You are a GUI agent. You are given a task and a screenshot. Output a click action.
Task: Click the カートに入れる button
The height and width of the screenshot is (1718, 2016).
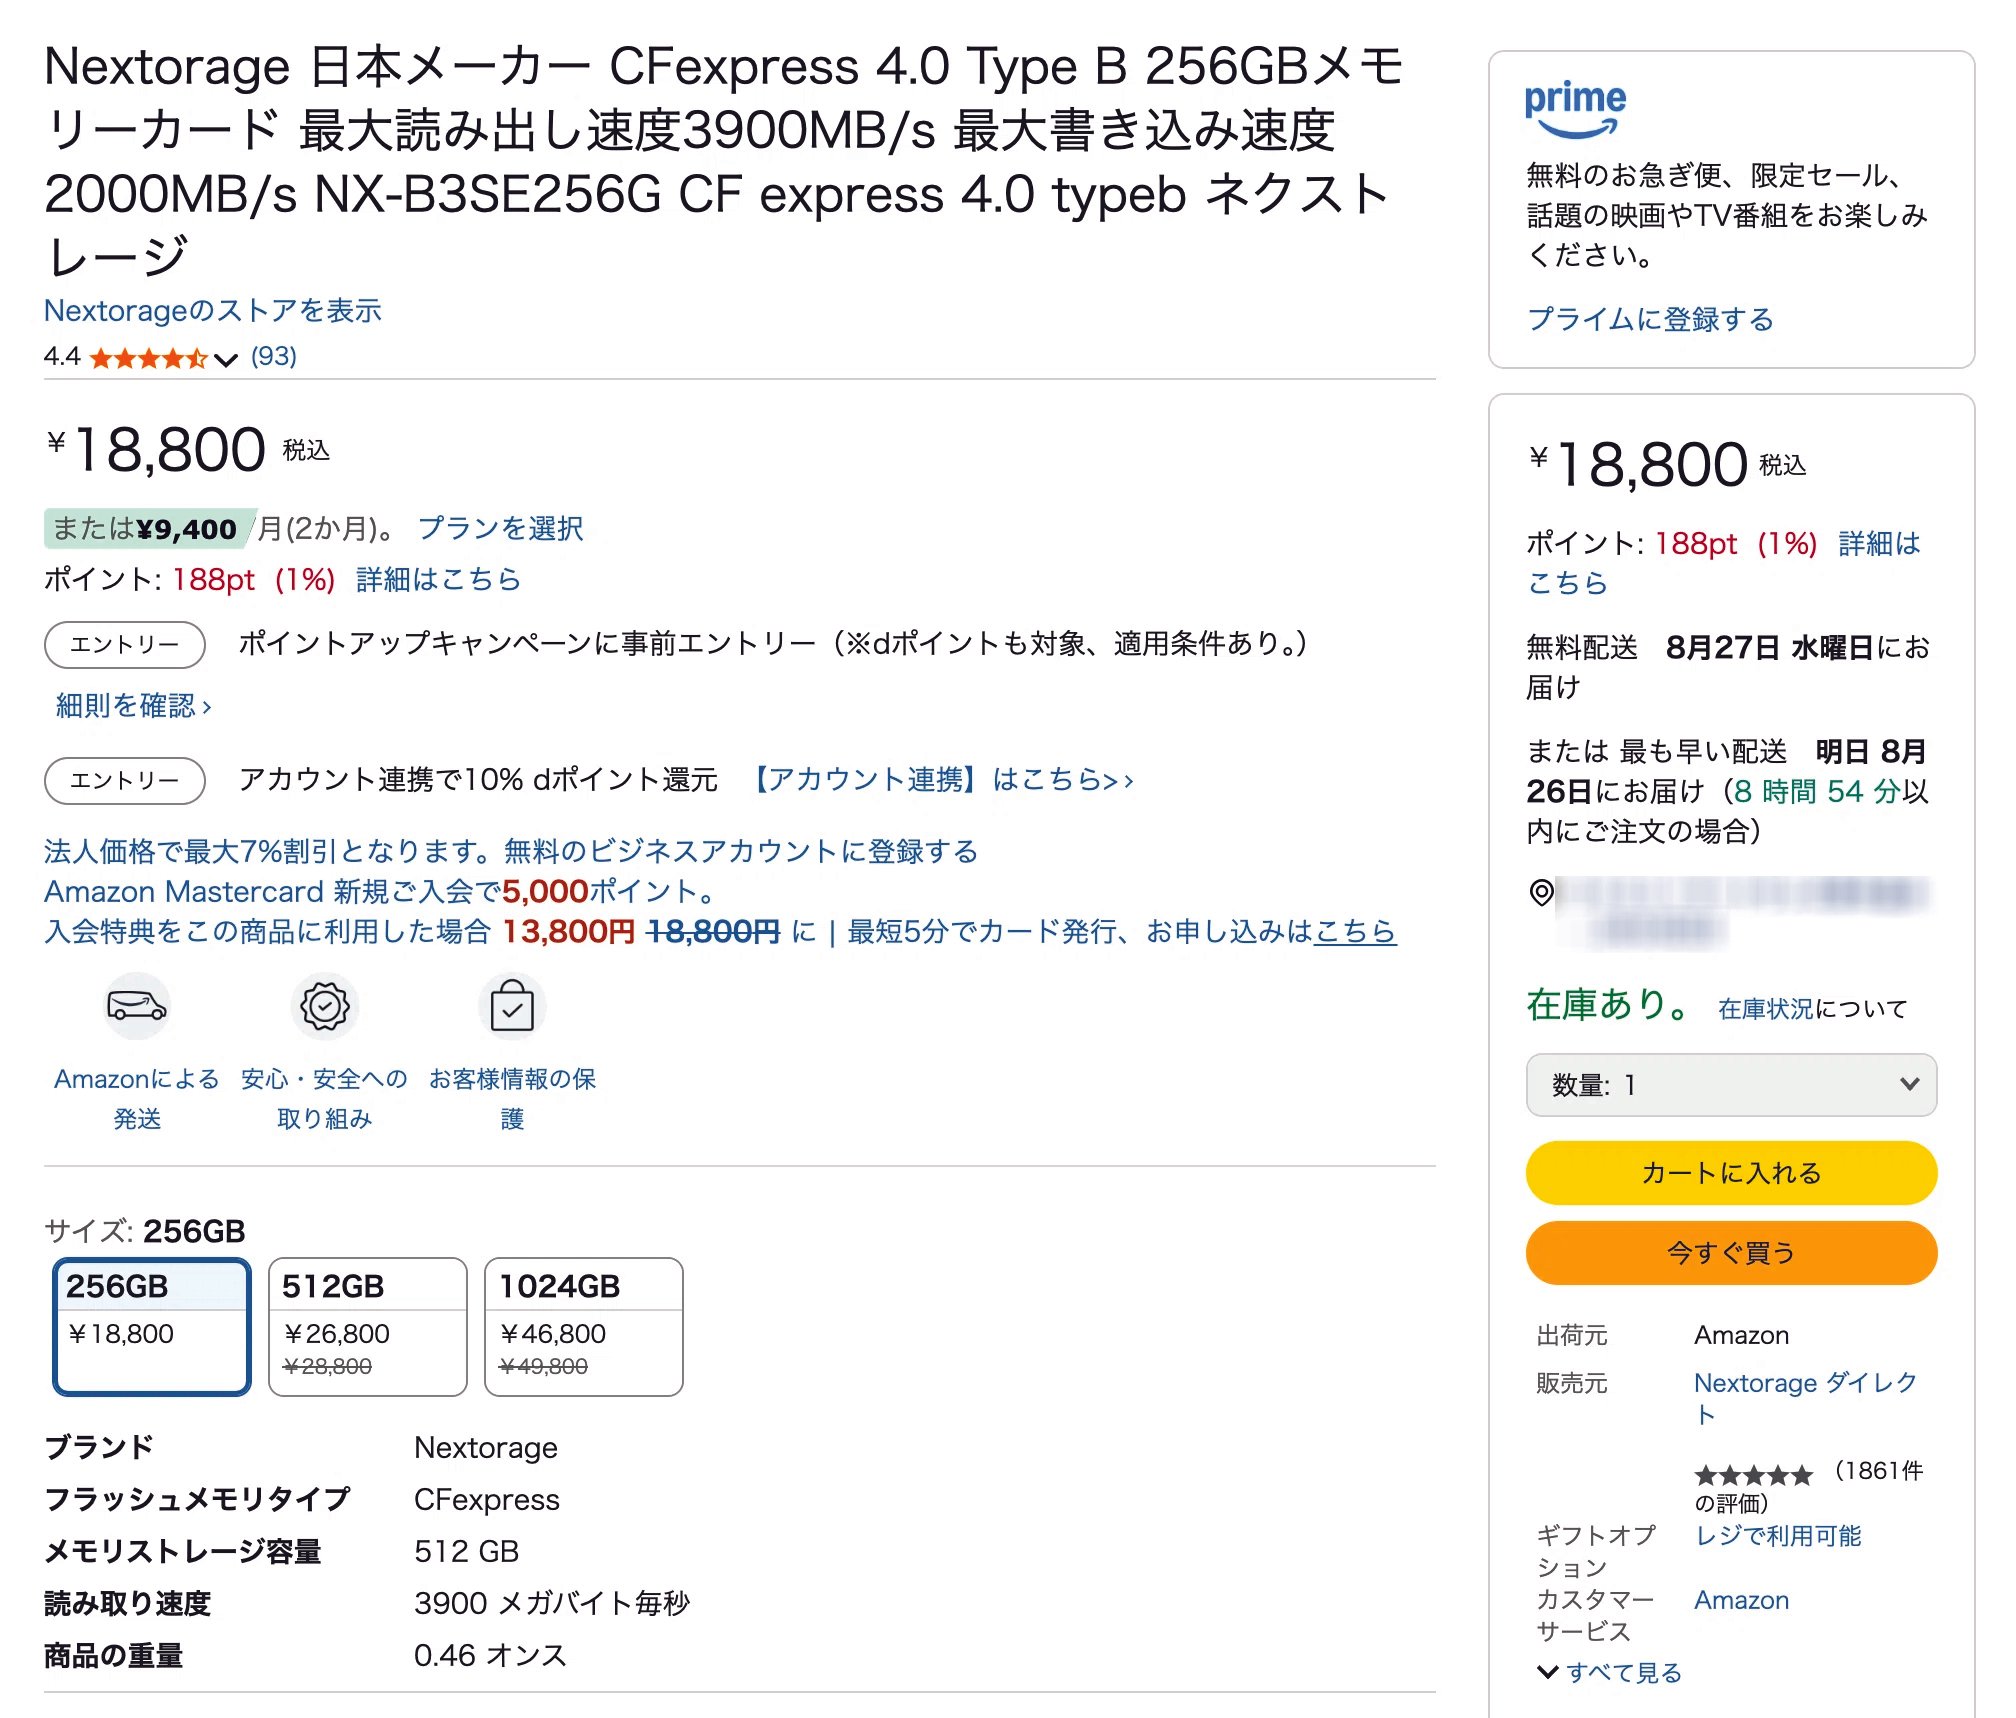1731,1172
